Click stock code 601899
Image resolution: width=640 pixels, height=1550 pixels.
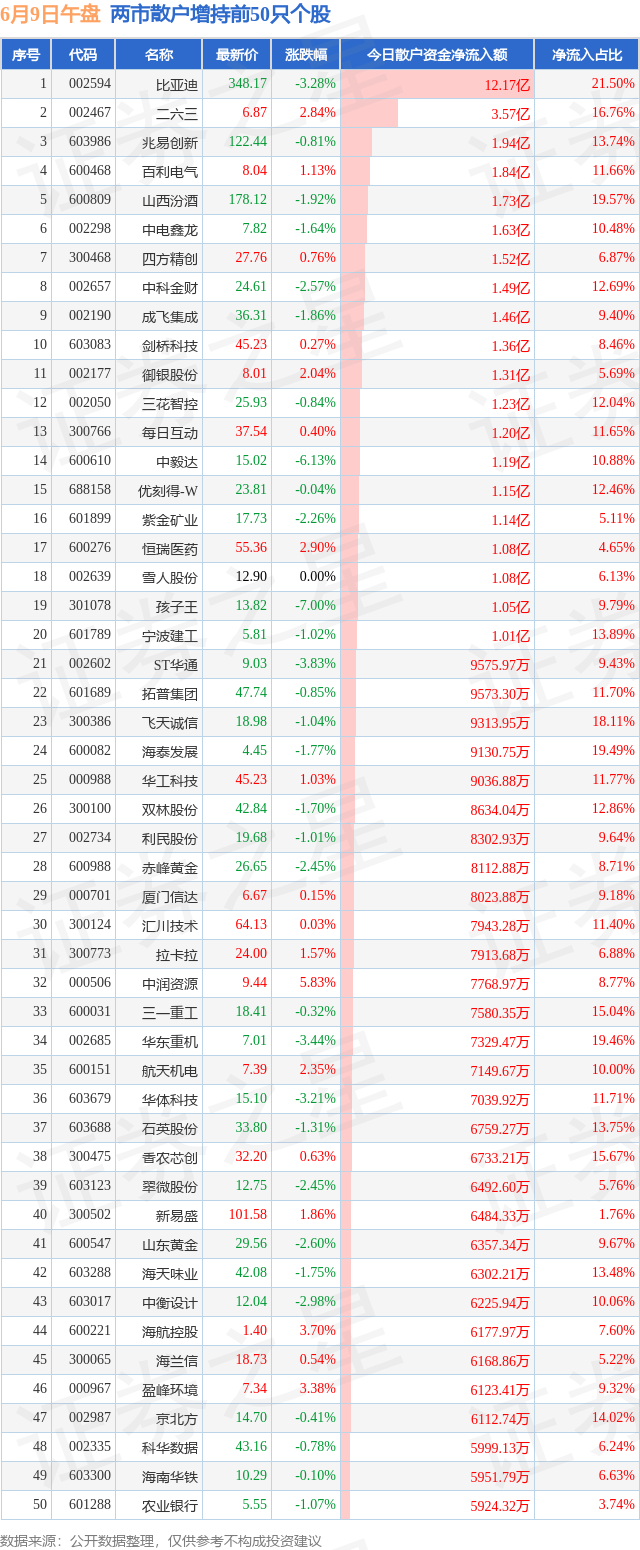(x=89, y=519)
